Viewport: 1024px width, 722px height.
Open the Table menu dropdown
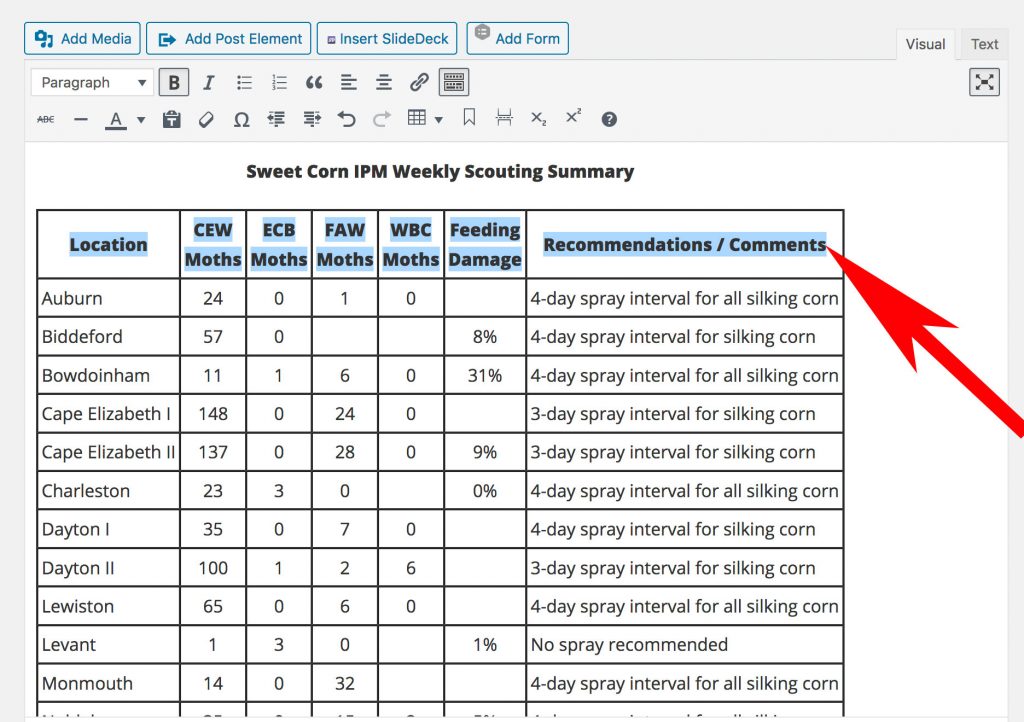[425, 119]
